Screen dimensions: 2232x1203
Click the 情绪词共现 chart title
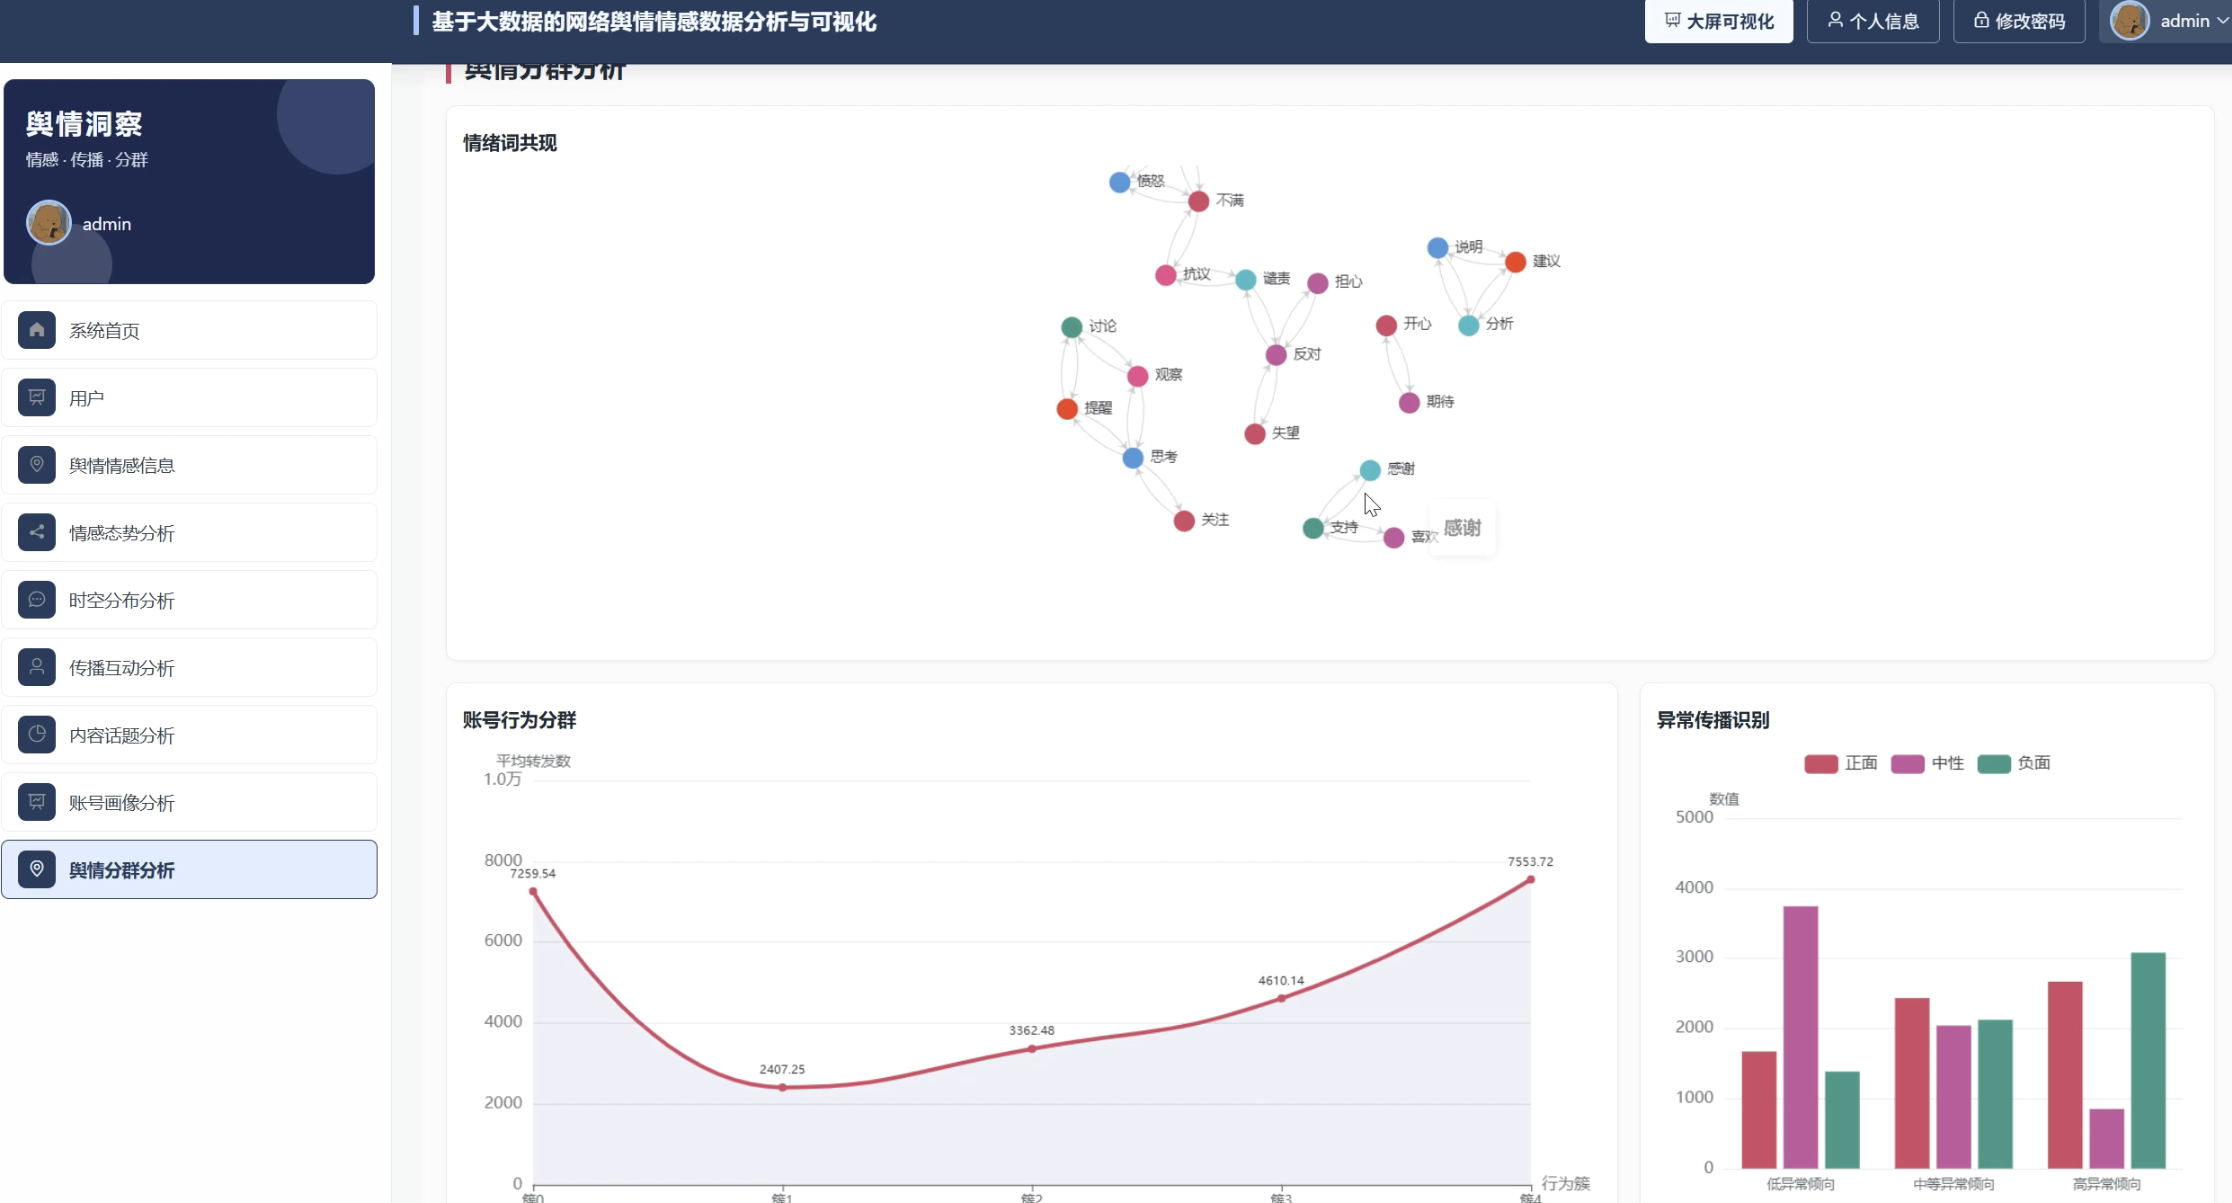pyautogui.click(x=510, y=143)
